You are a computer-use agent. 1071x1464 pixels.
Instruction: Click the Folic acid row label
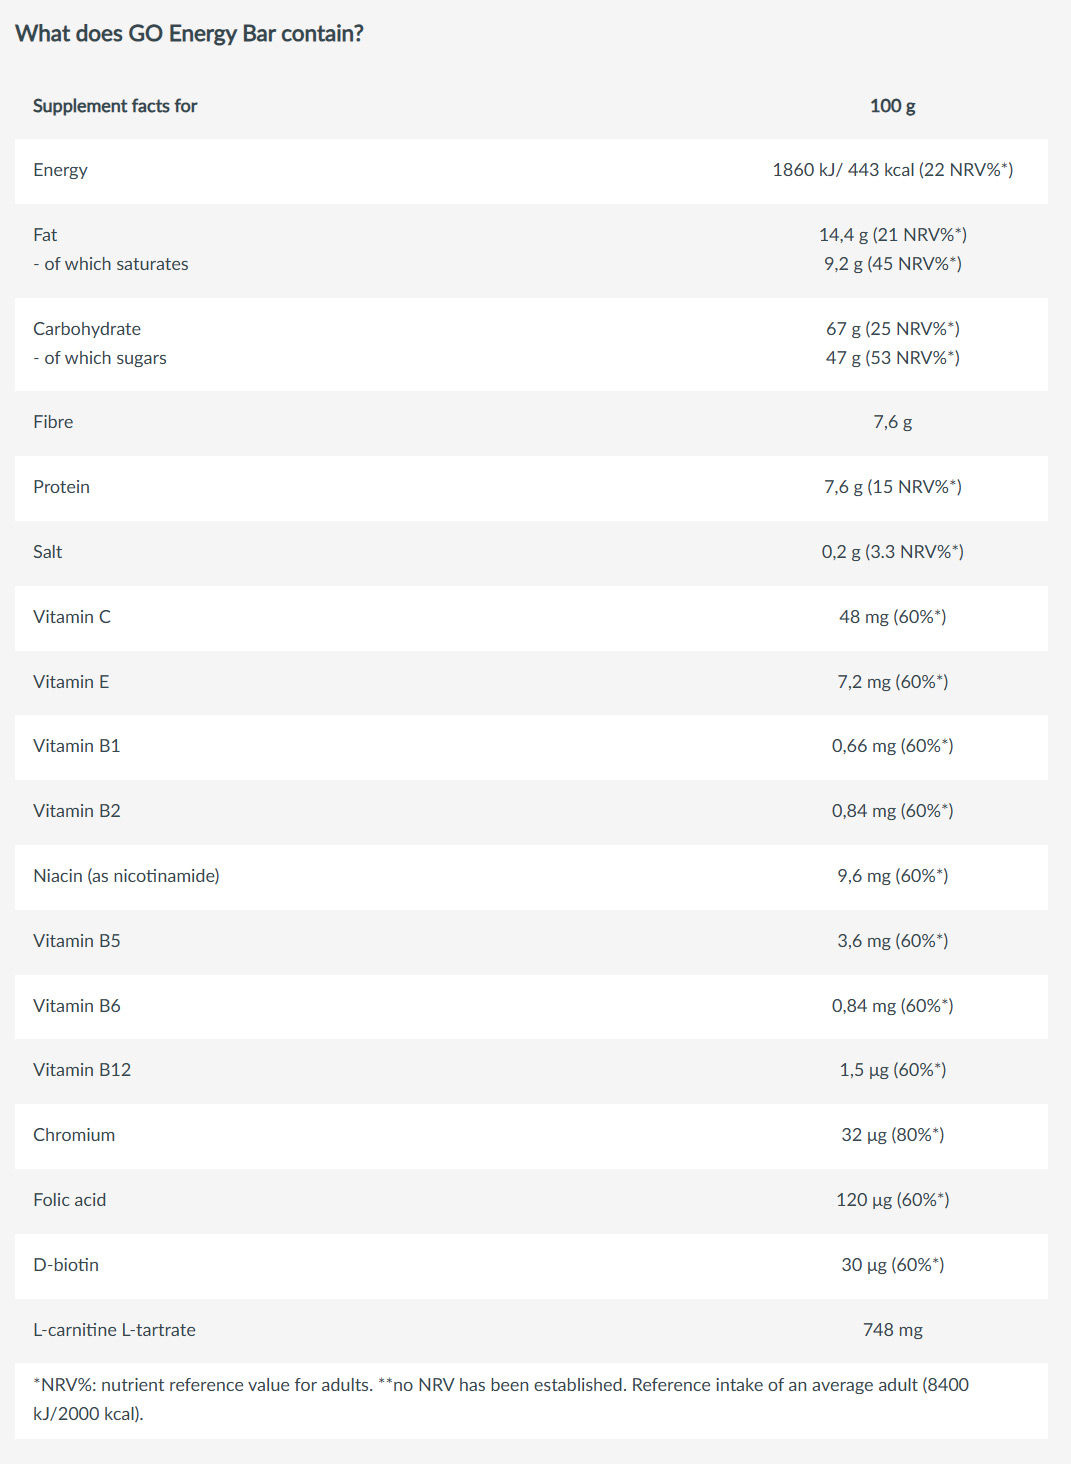point(69,1200)
